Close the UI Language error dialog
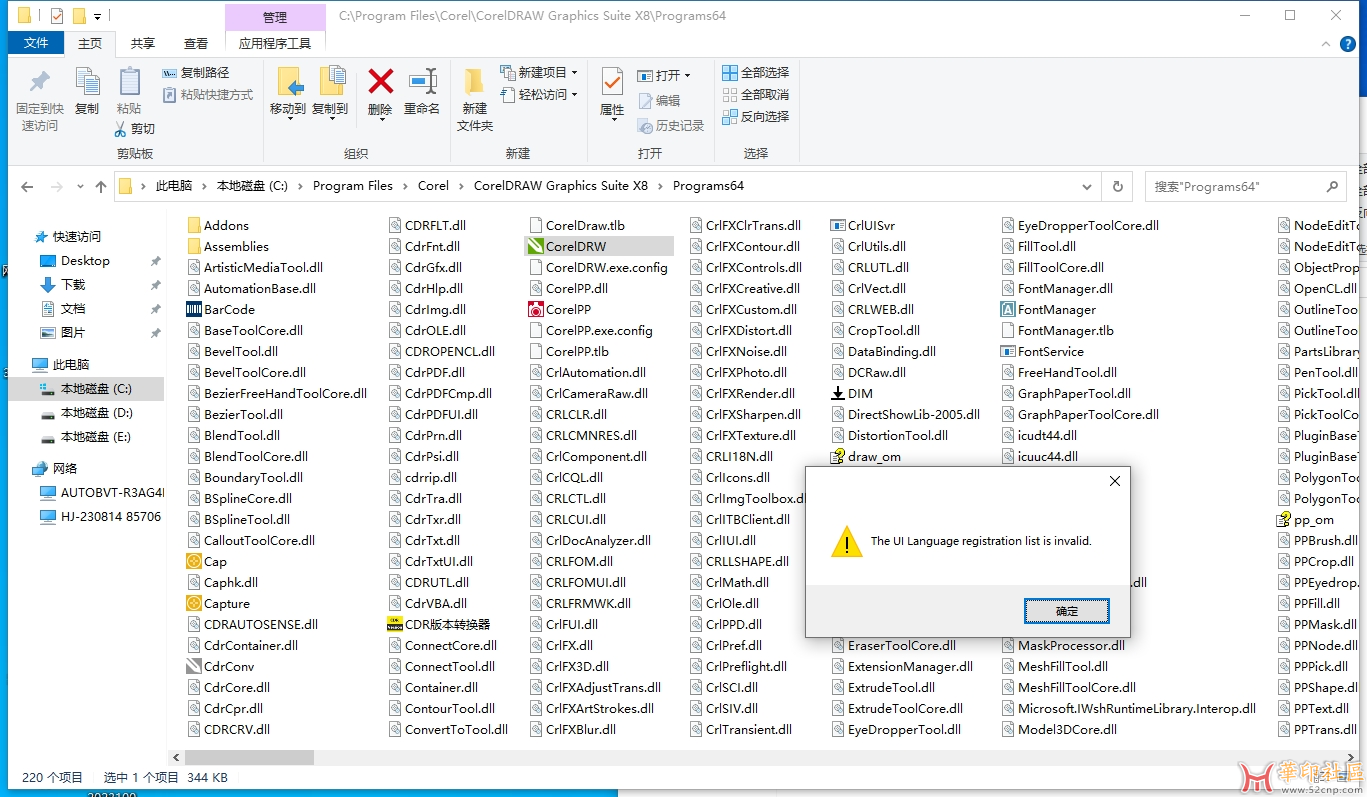 (1115, 481)
